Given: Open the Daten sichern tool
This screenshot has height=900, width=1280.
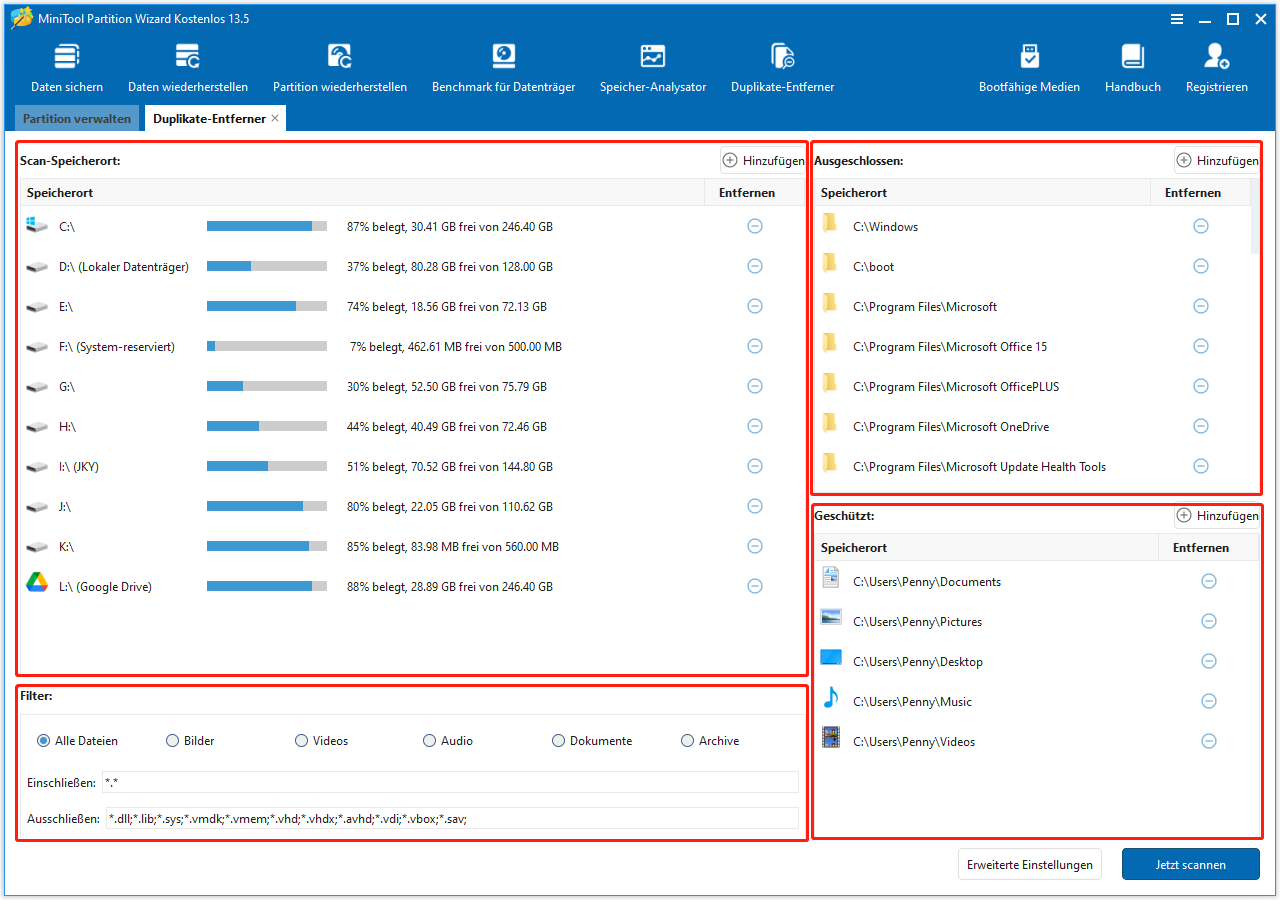Looking at the screenshot, I should click(66, 66).
